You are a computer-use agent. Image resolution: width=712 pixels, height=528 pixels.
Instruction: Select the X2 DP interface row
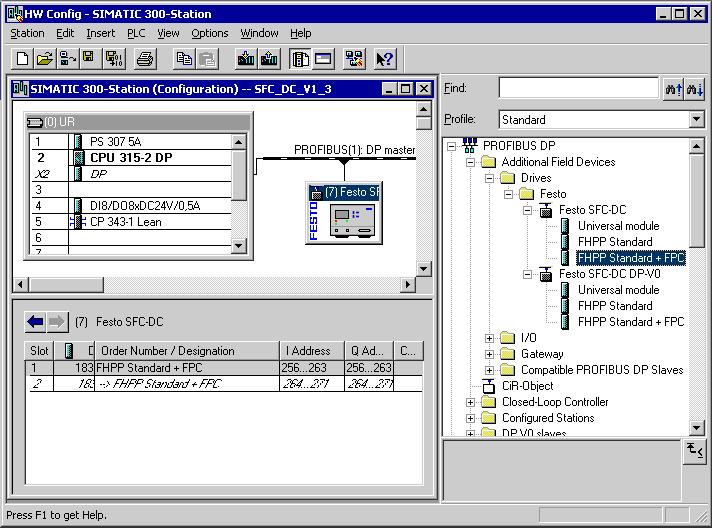click(x=131, y=174)
